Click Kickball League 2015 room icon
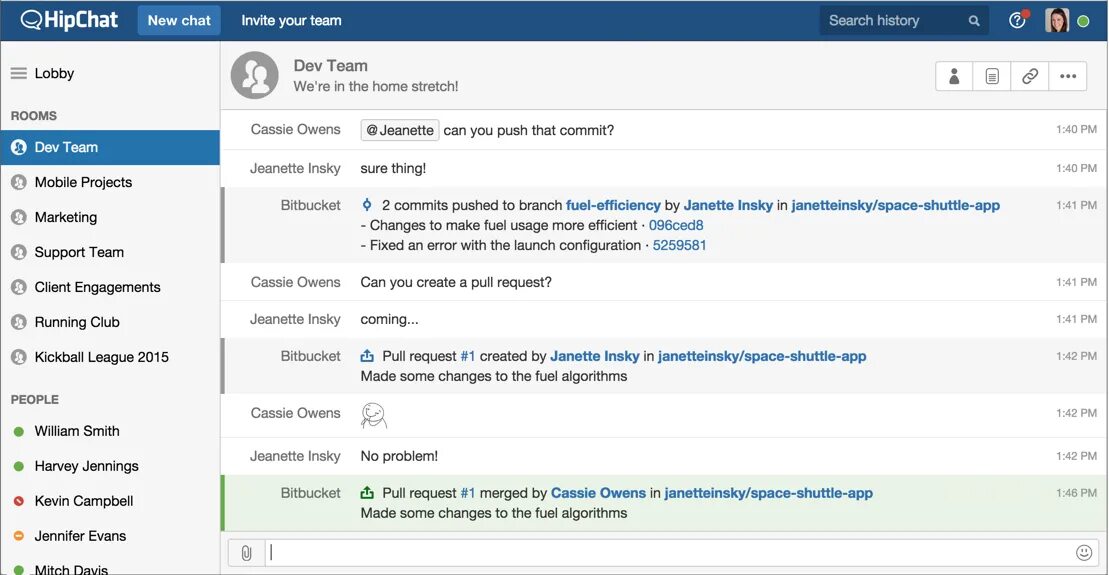The height and width of the screenshot is (575, 1109). [x=19, y=357]
